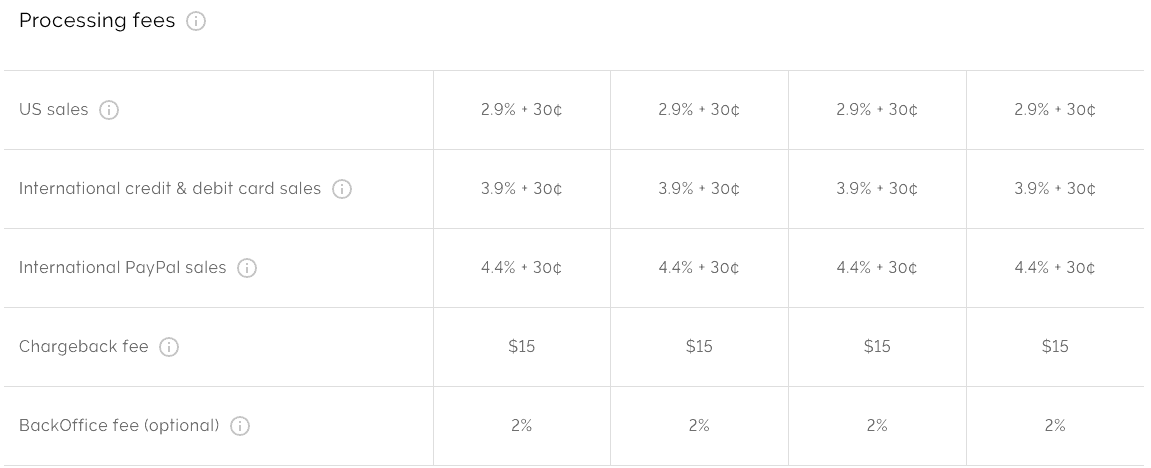Click the $15 chargeback value in second plan column
Viewport: 1151px width, 468px height.
tap(699, 347)
